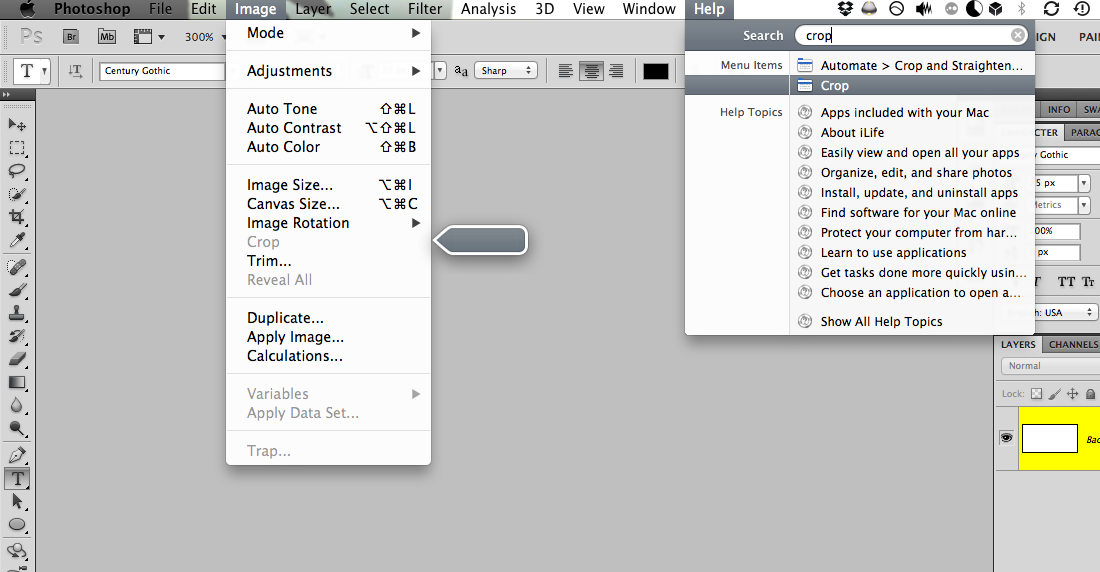The height and width of the screenshot is (572, 1100).
Task: Open the Sharp anti-aliasing dropdown
Action: [x=506, y=70]
